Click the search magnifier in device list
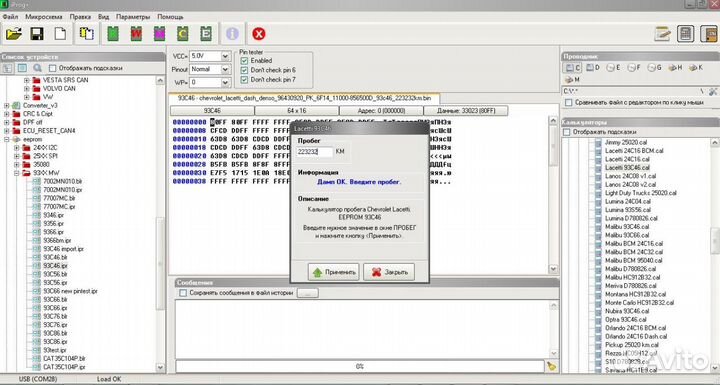 (37, 68)
